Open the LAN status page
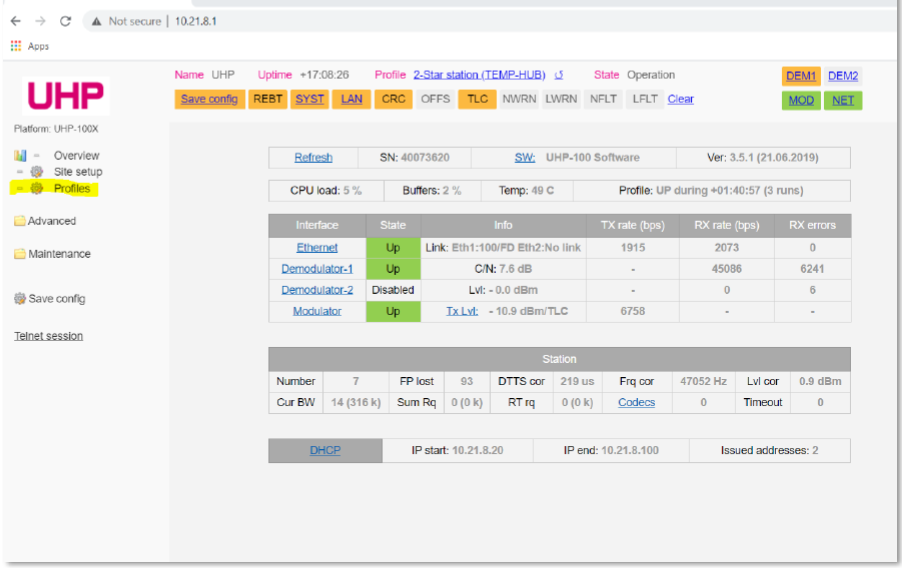 click(x=352, y=99)
